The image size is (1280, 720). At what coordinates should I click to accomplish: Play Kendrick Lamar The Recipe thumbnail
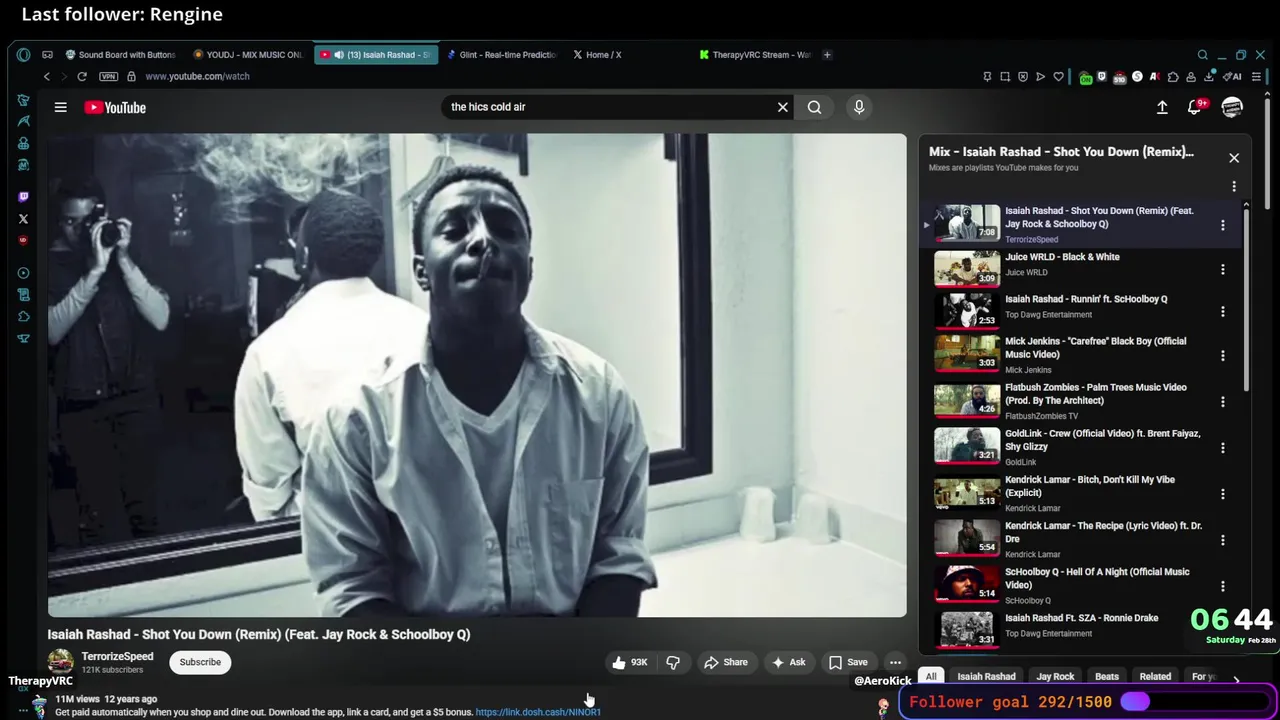tap(967, 538)
